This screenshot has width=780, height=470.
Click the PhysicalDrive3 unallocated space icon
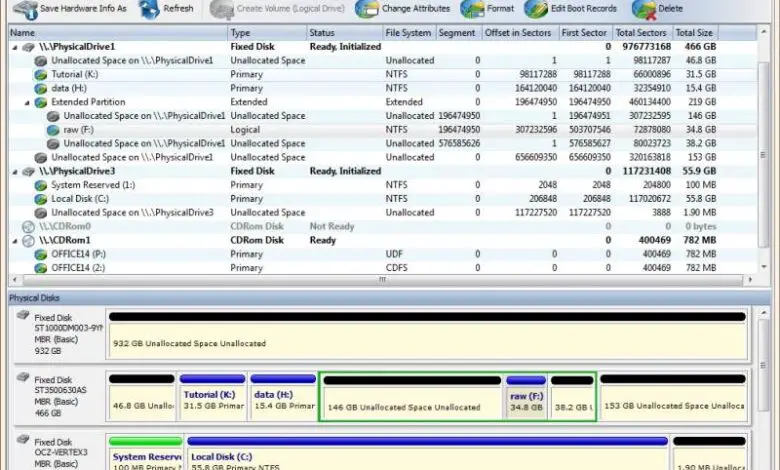[40, 213]
